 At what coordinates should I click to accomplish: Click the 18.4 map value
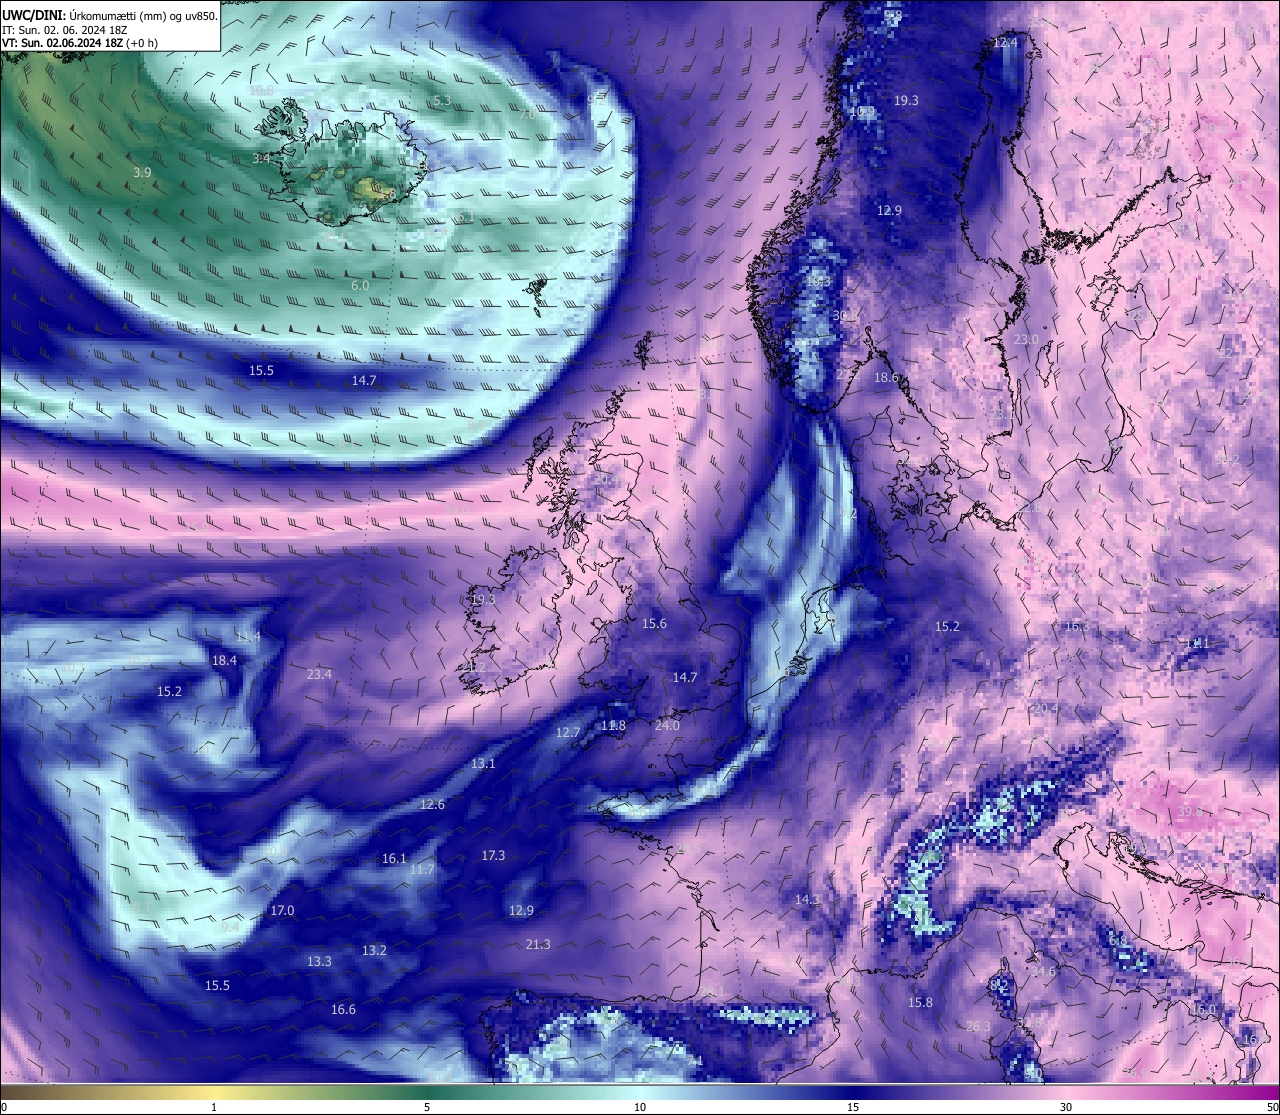pos(224,661)
